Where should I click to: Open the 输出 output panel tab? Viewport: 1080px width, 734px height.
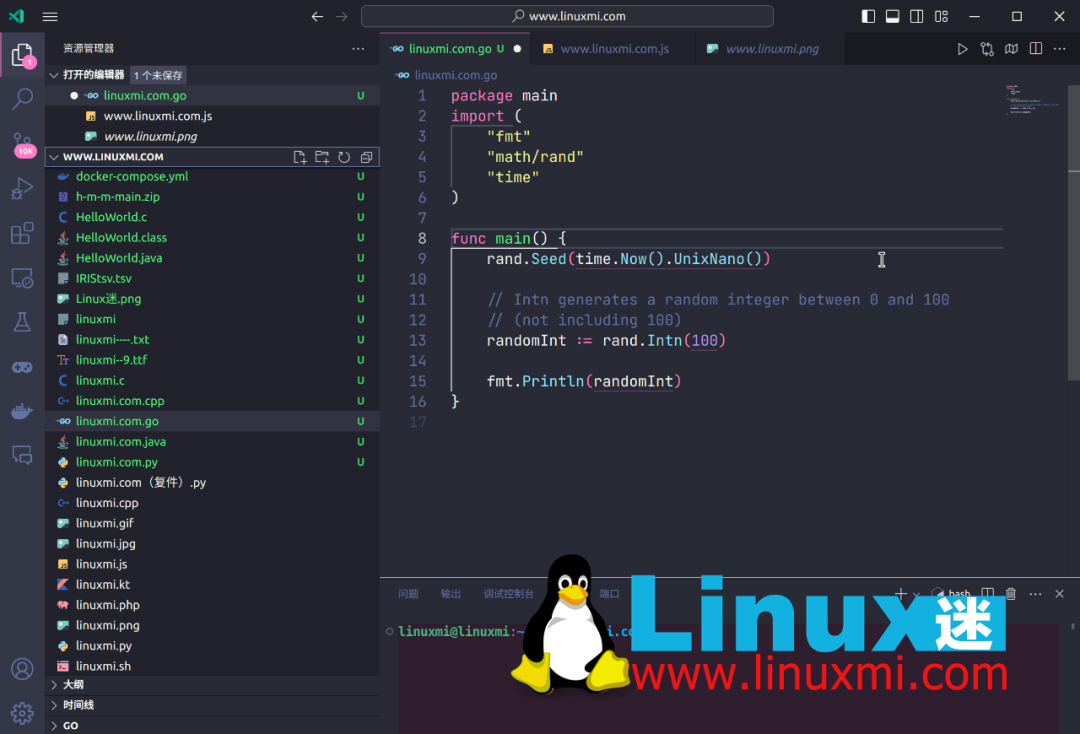point(451,594)
